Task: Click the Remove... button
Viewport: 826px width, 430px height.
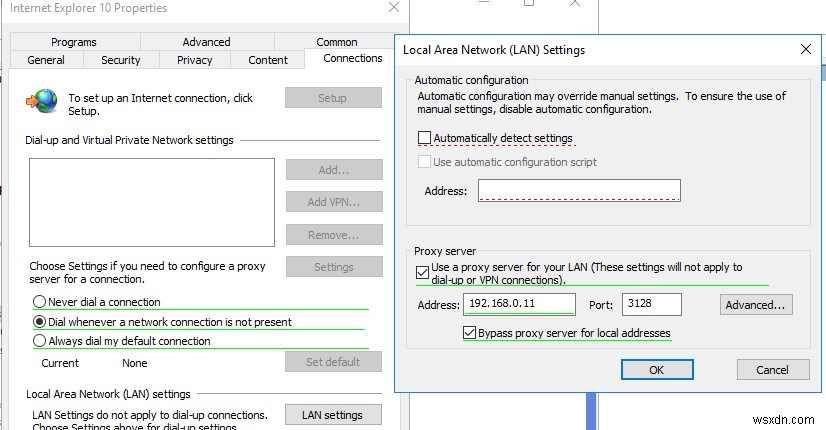Action: (x=334, y=235)
